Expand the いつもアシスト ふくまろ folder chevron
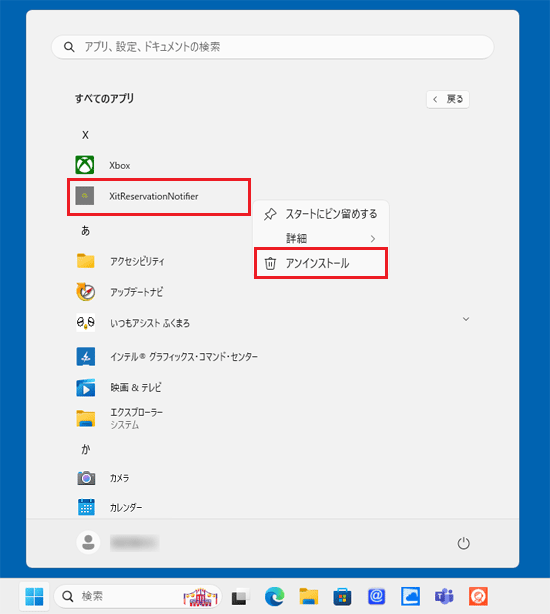 466,319
